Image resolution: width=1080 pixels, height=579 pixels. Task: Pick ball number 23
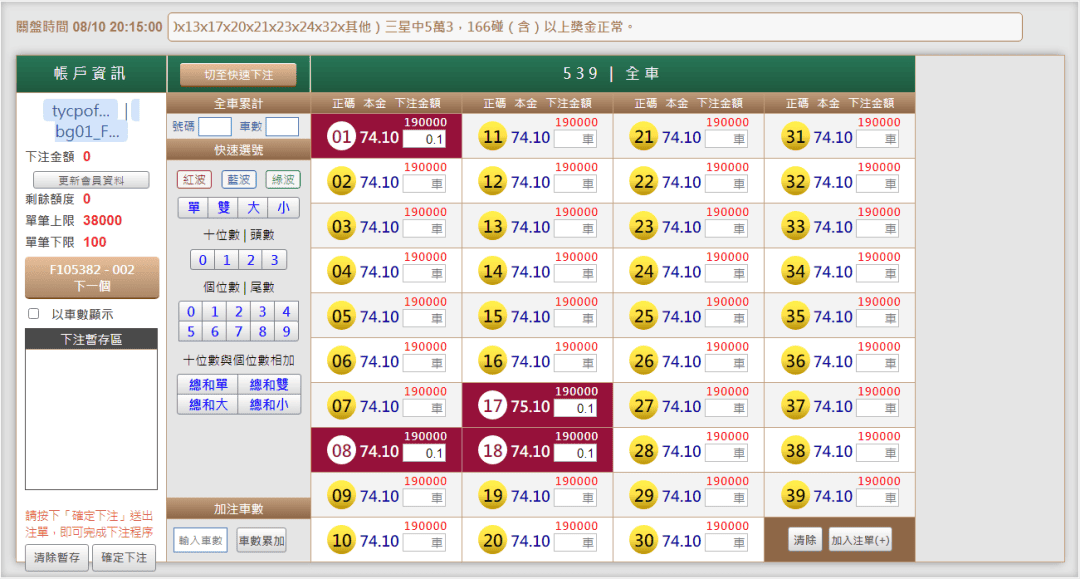click(x=643, y=227)
